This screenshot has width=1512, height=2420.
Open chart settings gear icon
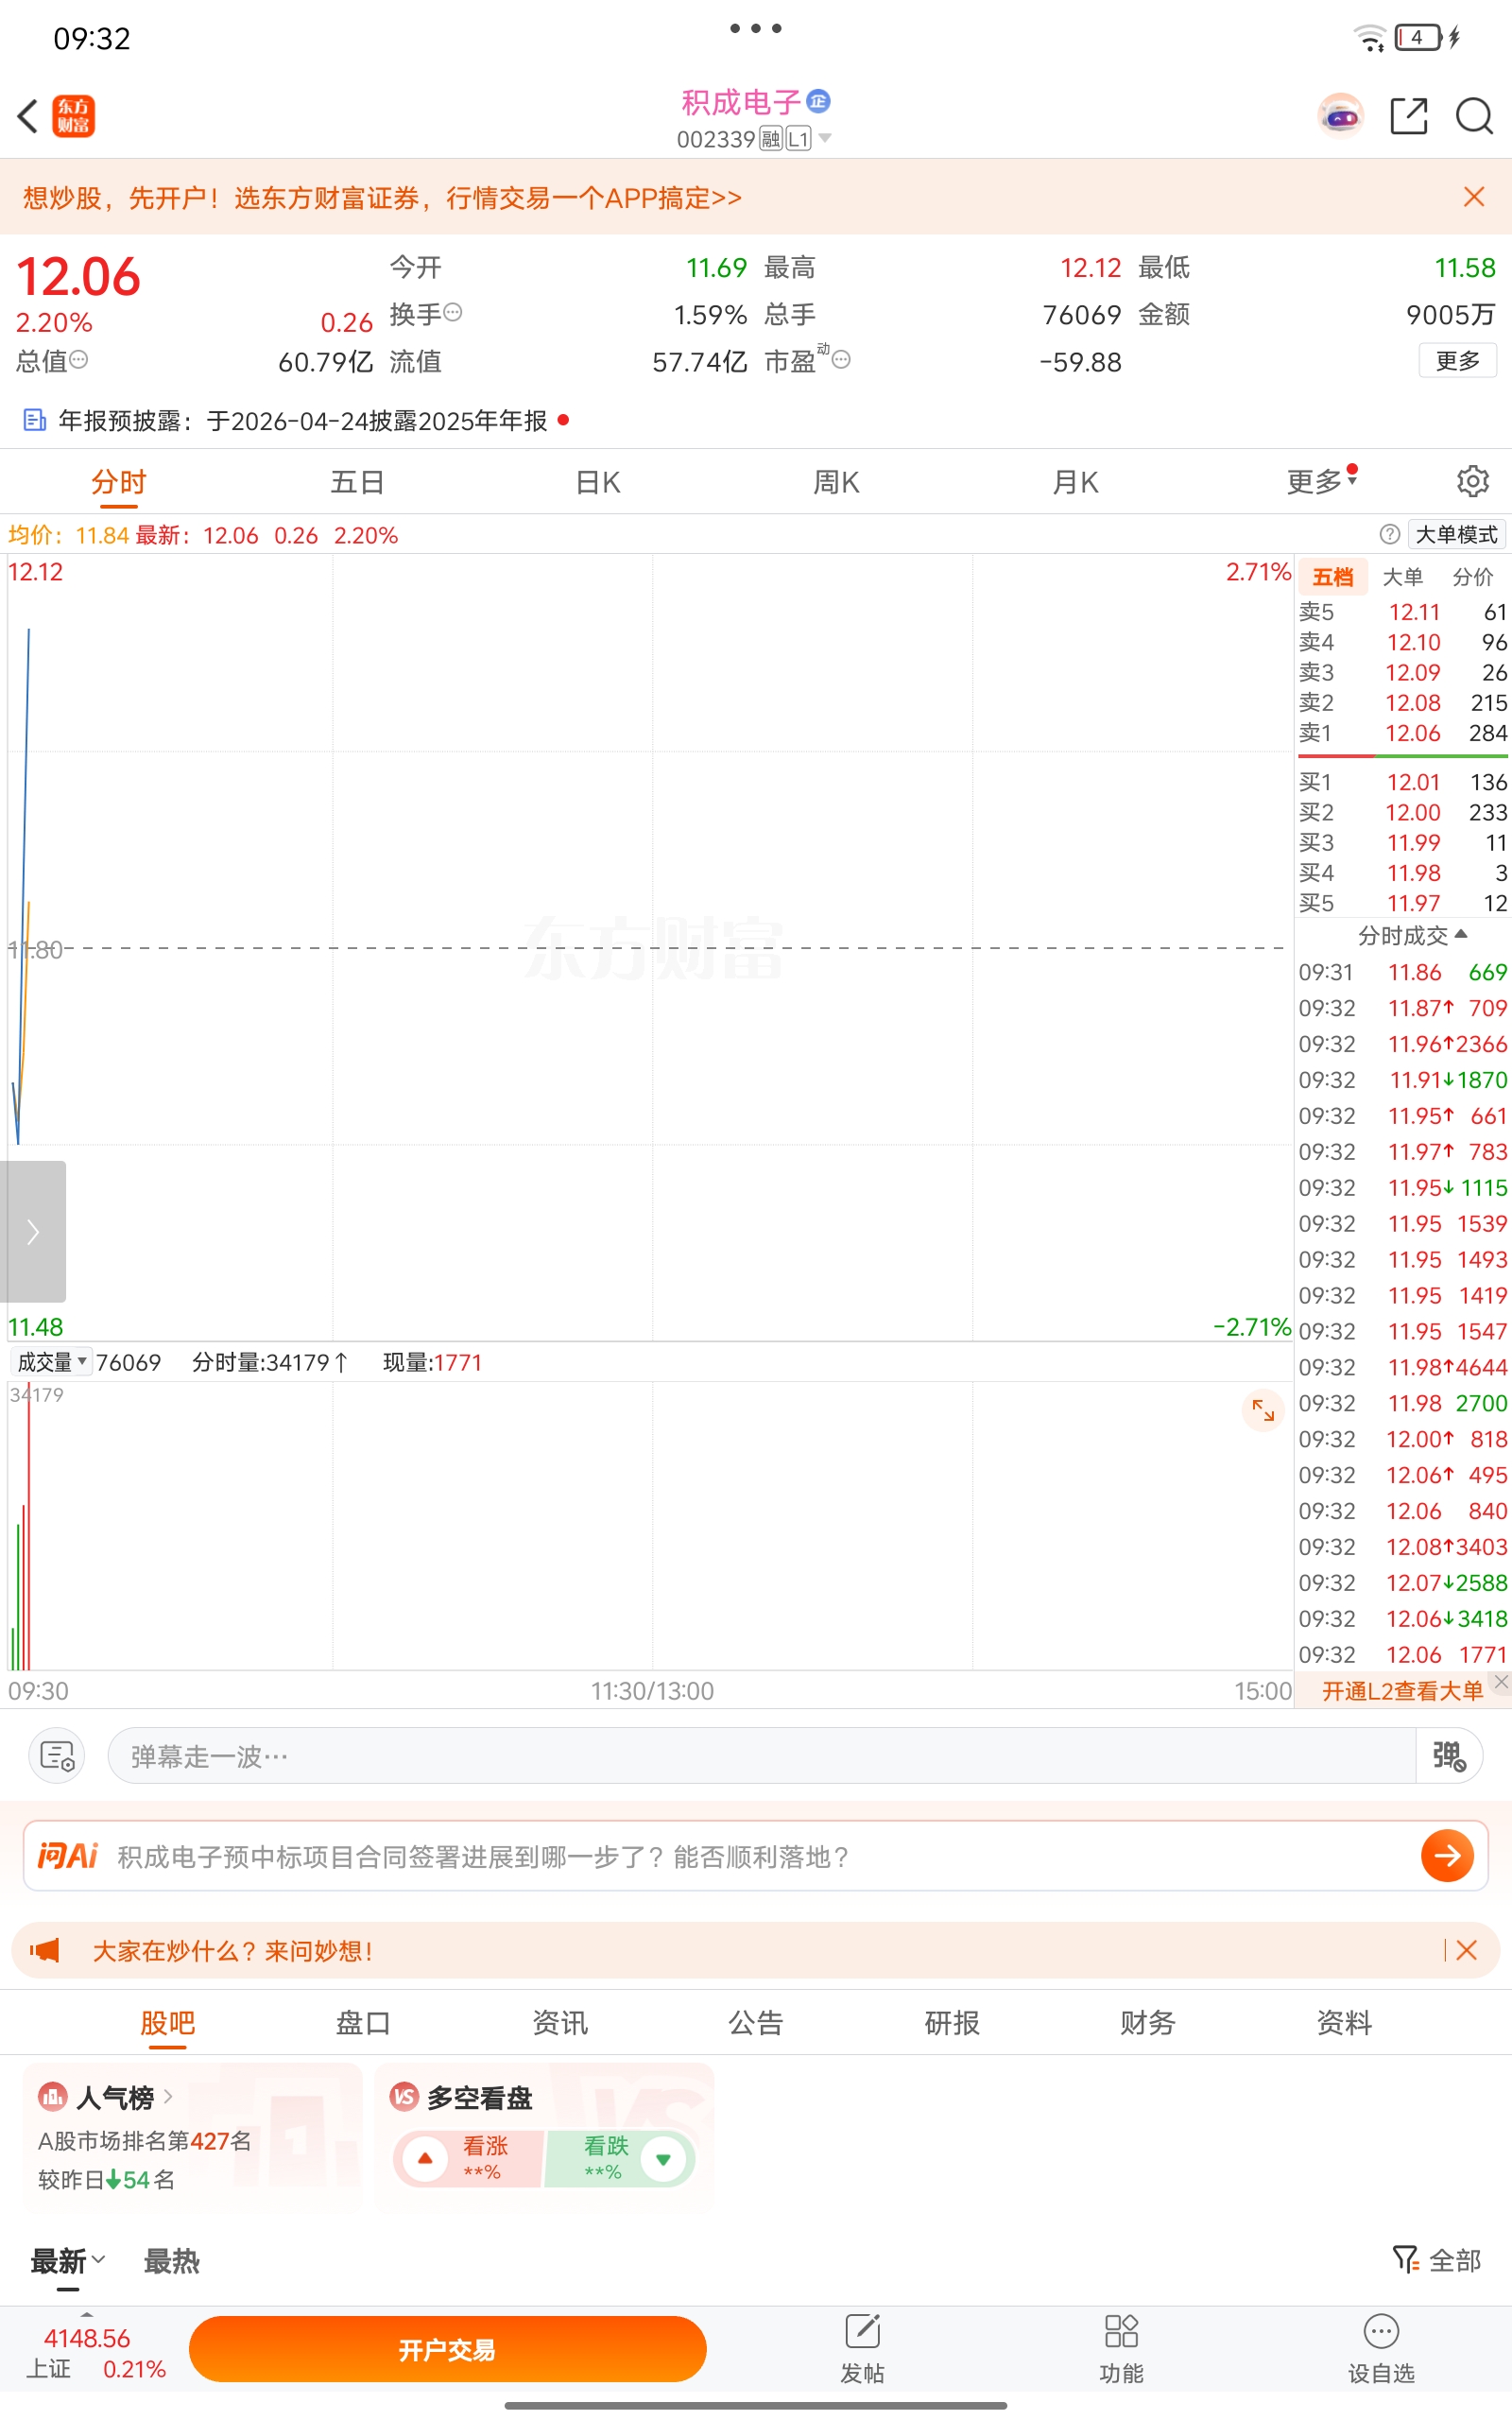pyautogui.click(x=1472, y=481)
